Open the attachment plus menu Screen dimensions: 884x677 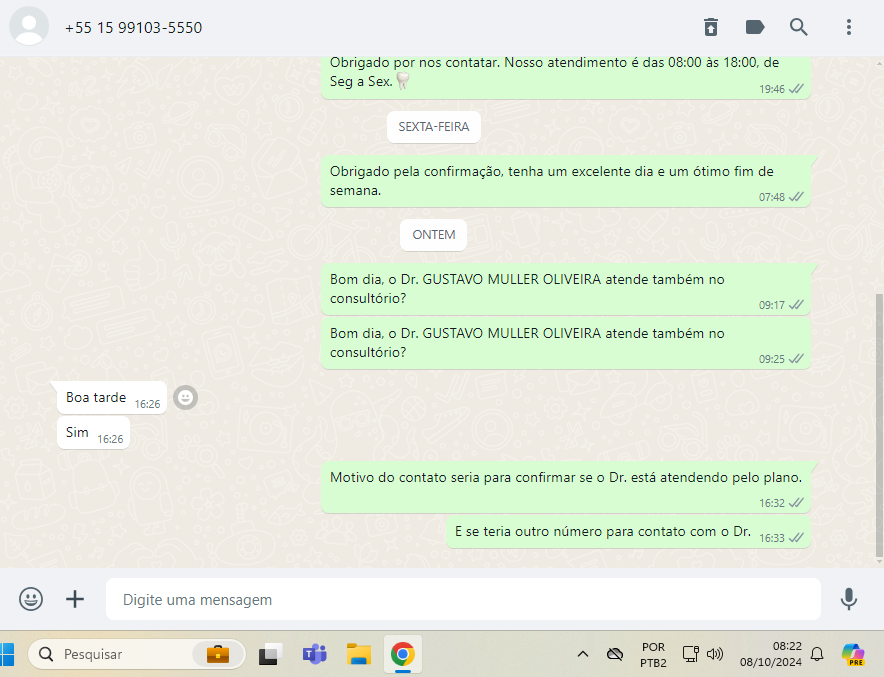click(x=75, y=599)
